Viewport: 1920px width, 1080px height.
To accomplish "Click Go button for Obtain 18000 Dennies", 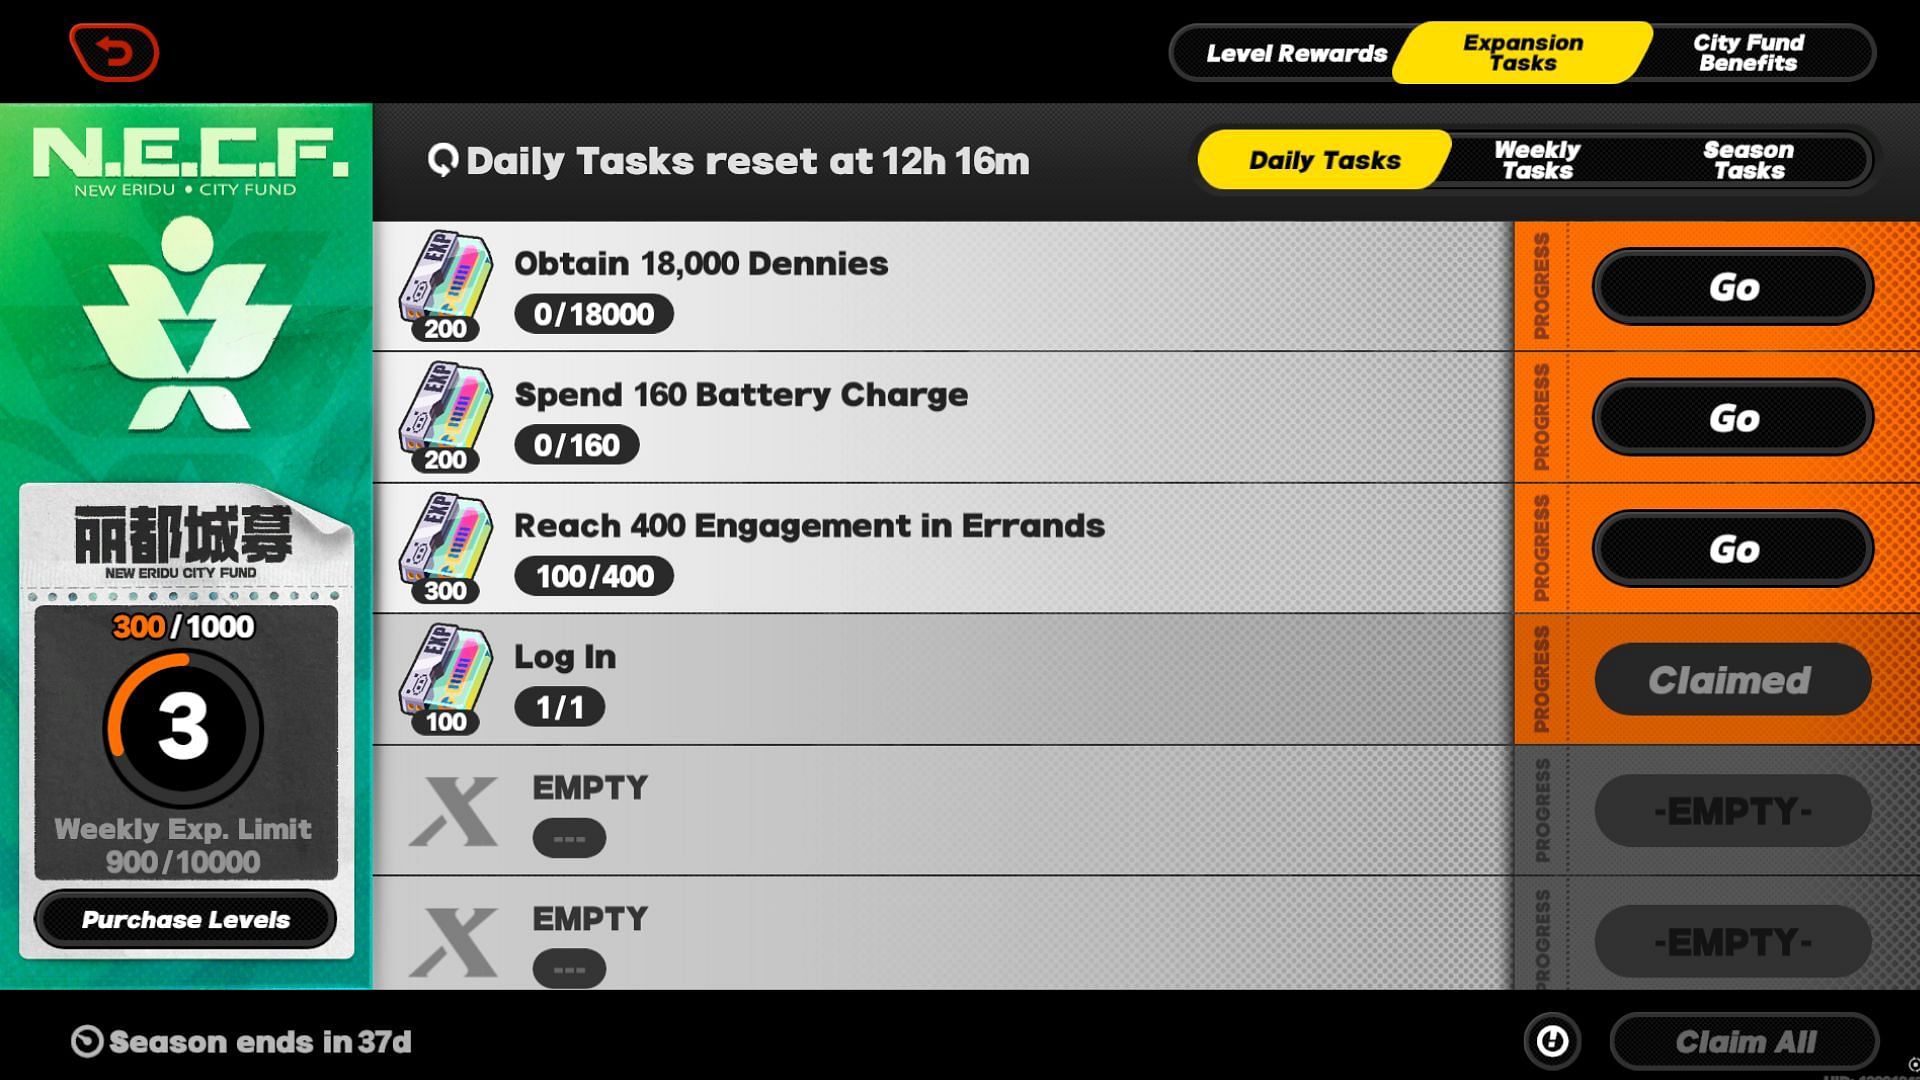I will click(x=1733, y=287).
